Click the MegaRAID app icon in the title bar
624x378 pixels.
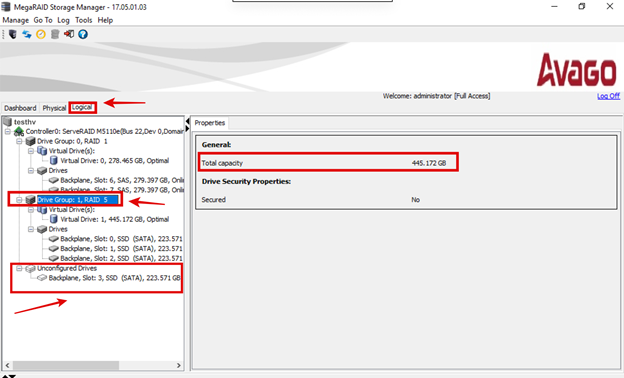(x=6, y=7)
